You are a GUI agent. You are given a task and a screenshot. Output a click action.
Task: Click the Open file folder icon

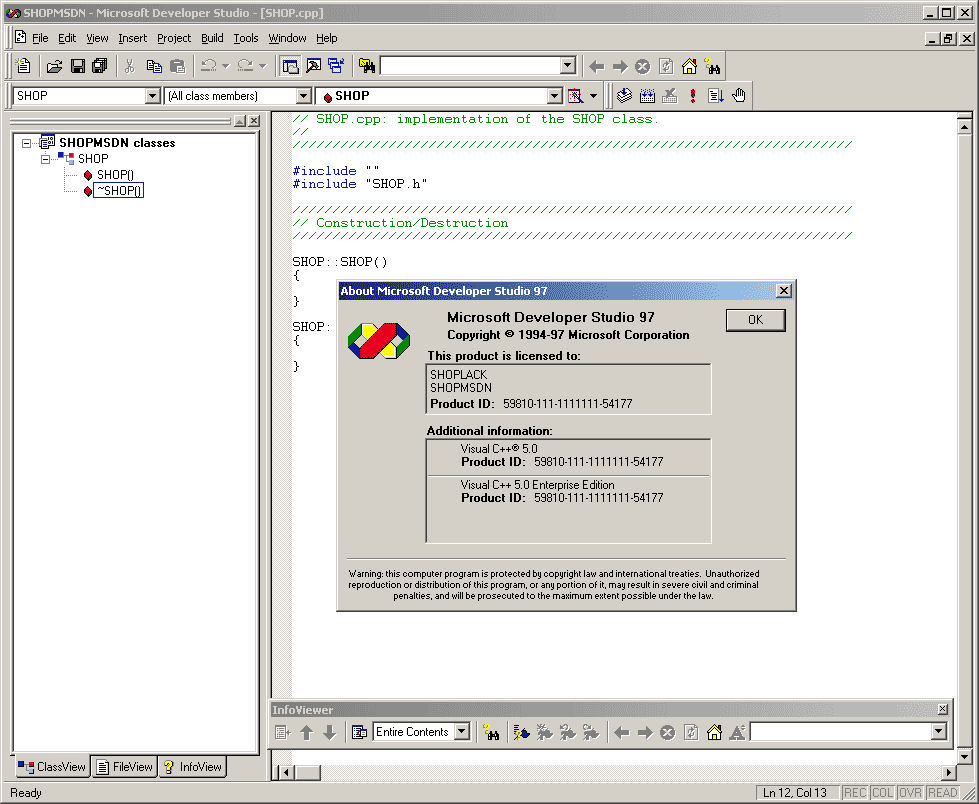54,66
